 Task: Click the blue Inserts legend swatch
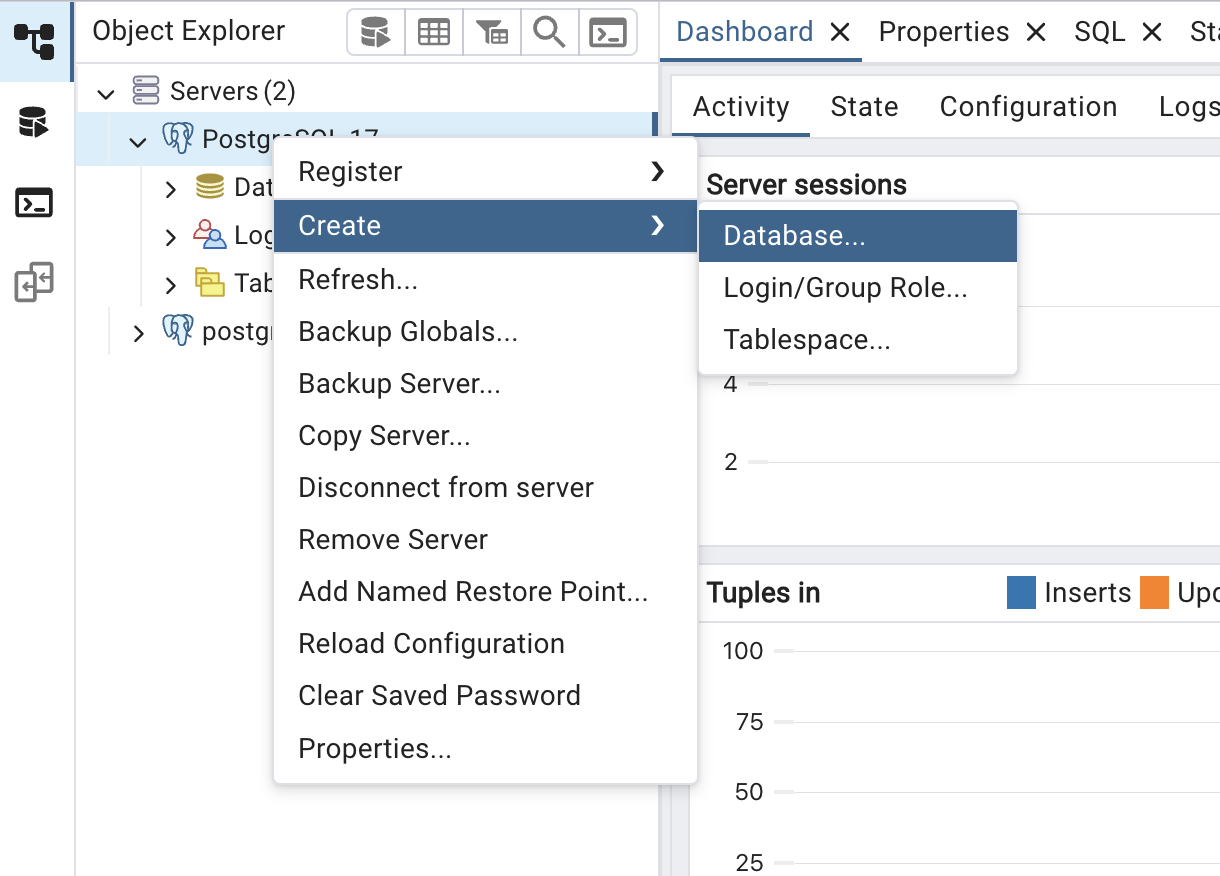coord(1021,593)
